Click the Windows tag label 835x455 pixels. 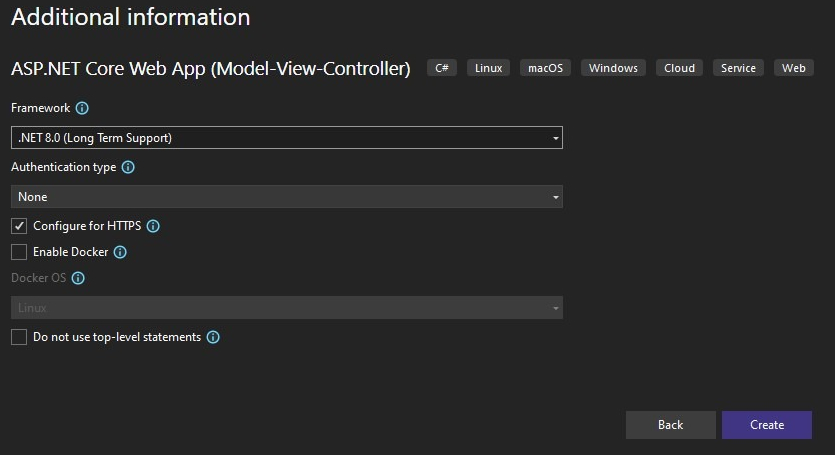click(613, 68)
